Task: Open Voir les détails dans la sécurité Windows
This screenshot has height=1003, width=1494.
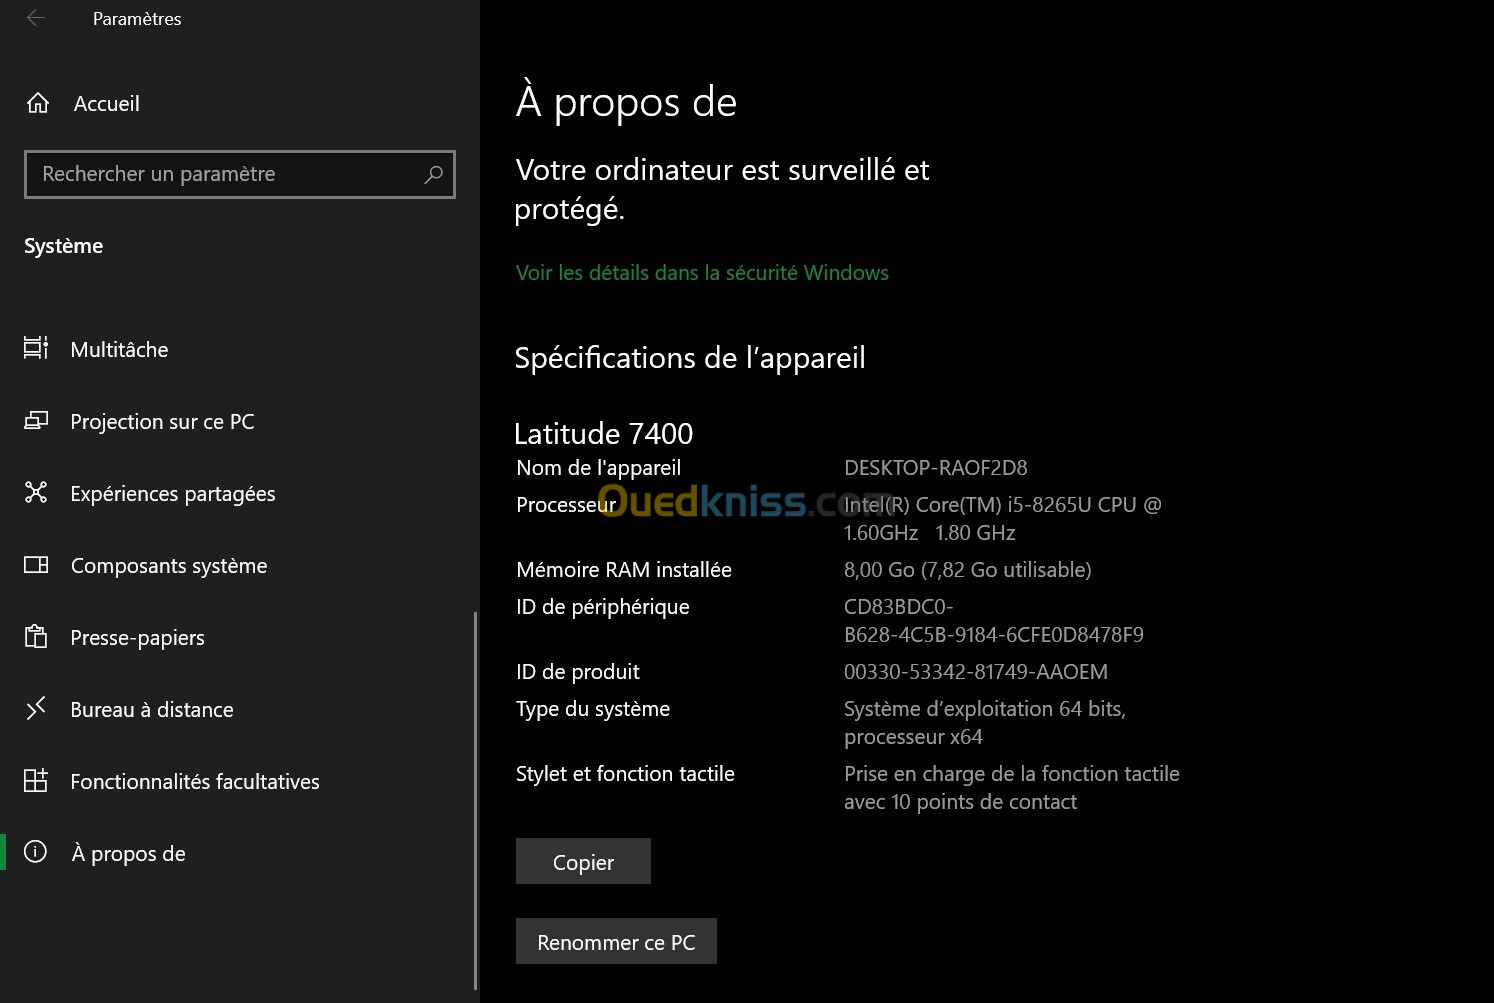Action: click(x=702, y=273)
